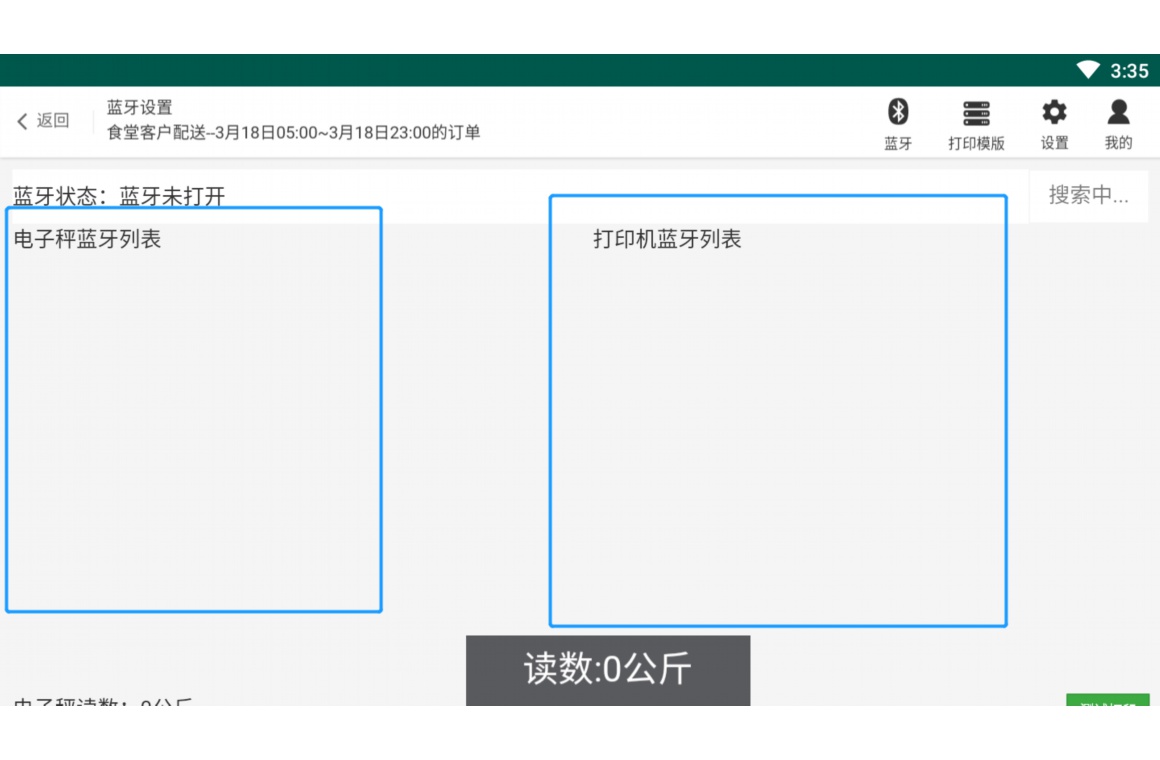Tap the green button at bottom right
This screenshot has height=760, width=1160.
(1107, 700)
